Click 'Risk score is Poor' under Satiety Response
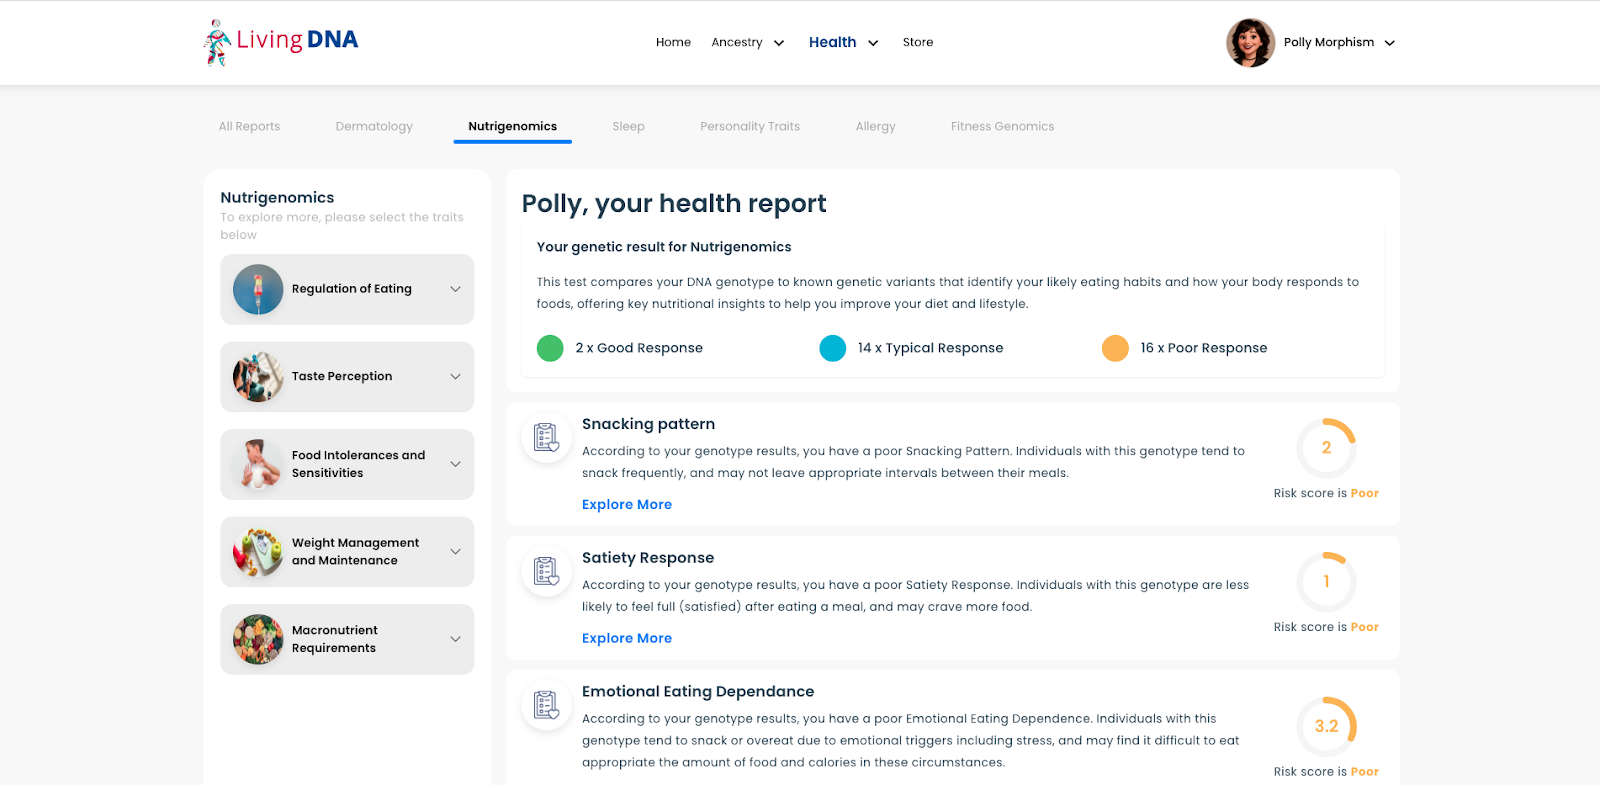 tap(1326, 627)
